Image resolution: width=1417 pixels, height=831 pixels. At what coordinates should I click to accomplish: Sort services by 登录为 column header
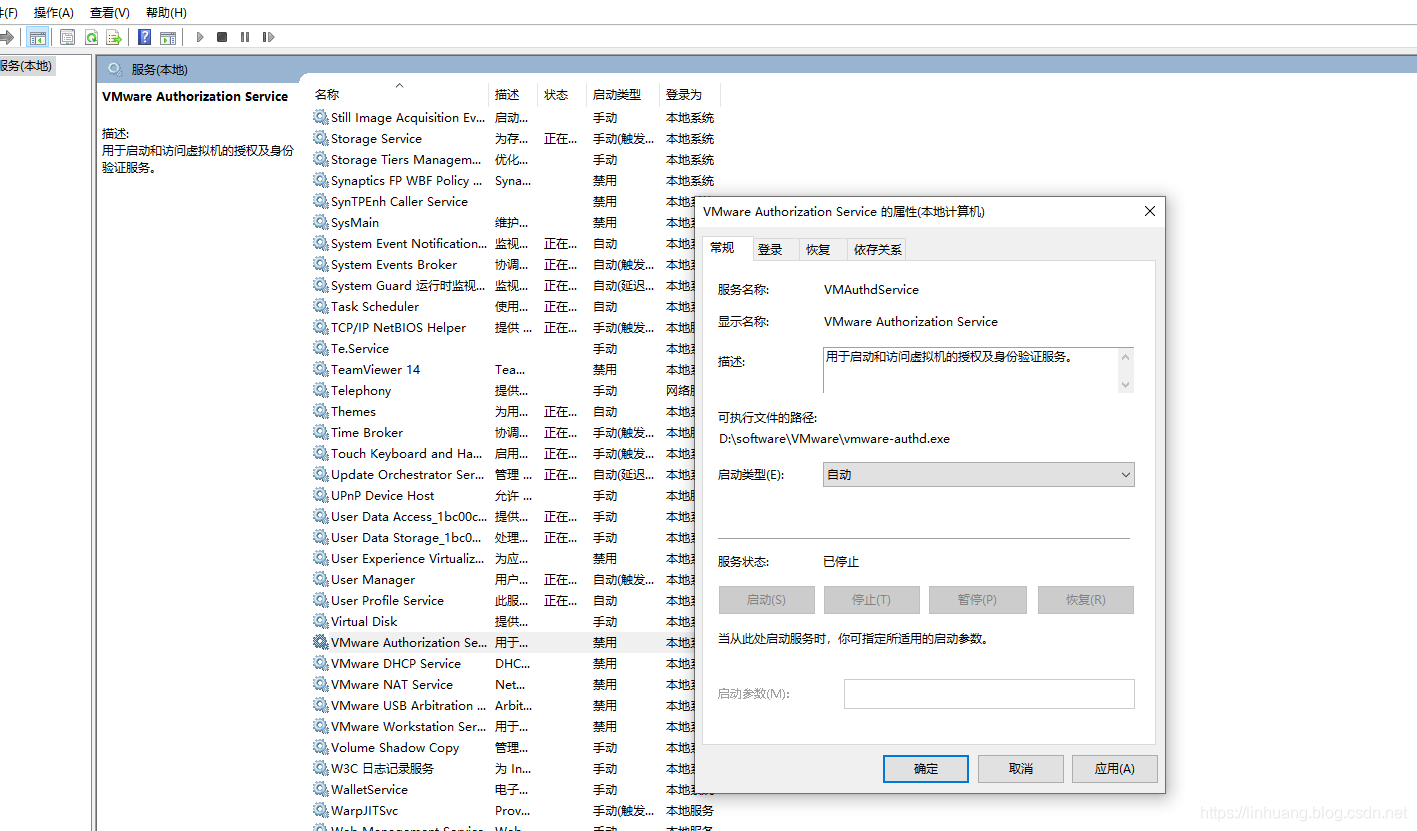click(x=689, y=94)
